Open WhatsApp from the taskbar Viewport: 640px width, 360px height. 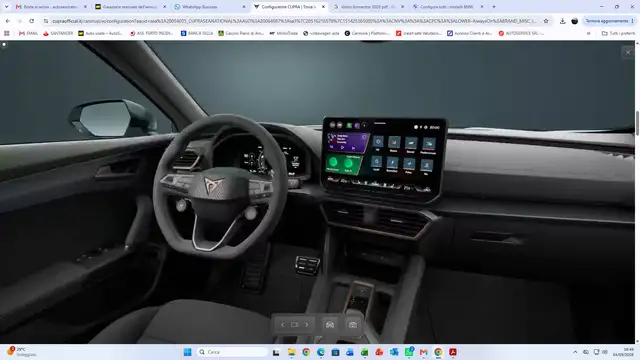tap(409, 352)
